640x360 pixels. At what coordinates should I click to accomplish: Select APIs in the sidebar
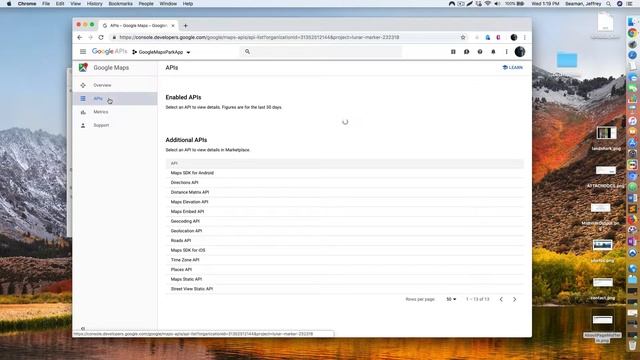pyautogui.click(x=115, y=99)
